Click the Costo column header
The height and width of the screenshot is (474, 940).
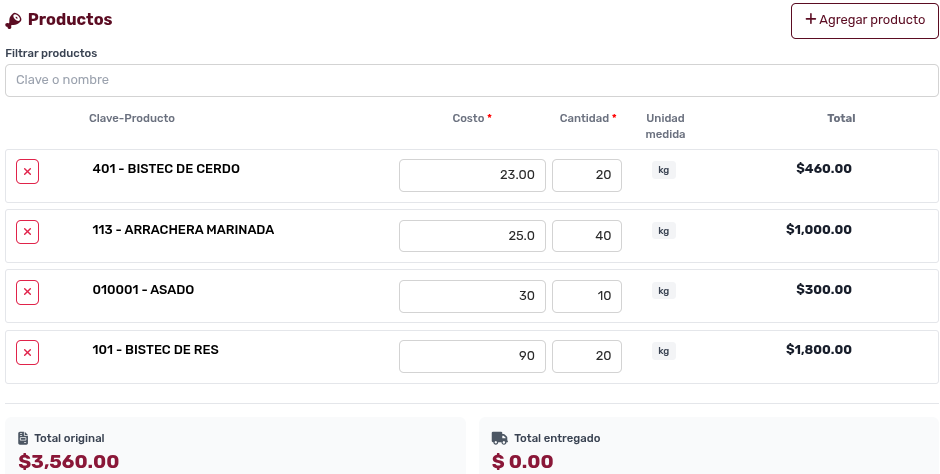click(x=468, y=118)
